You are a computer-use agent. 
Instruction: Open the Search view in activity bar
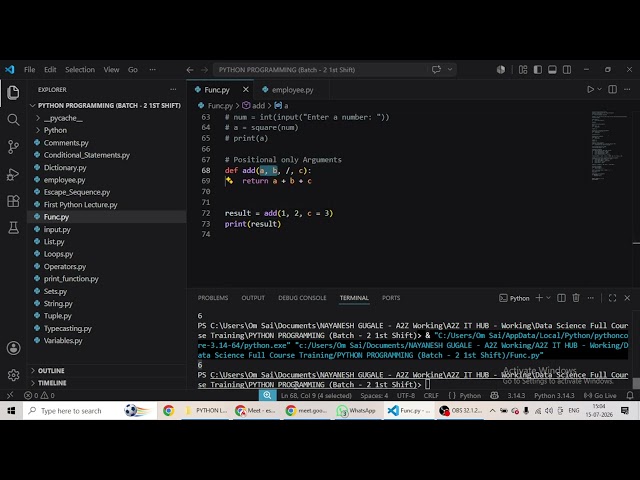tap(13, 120)
